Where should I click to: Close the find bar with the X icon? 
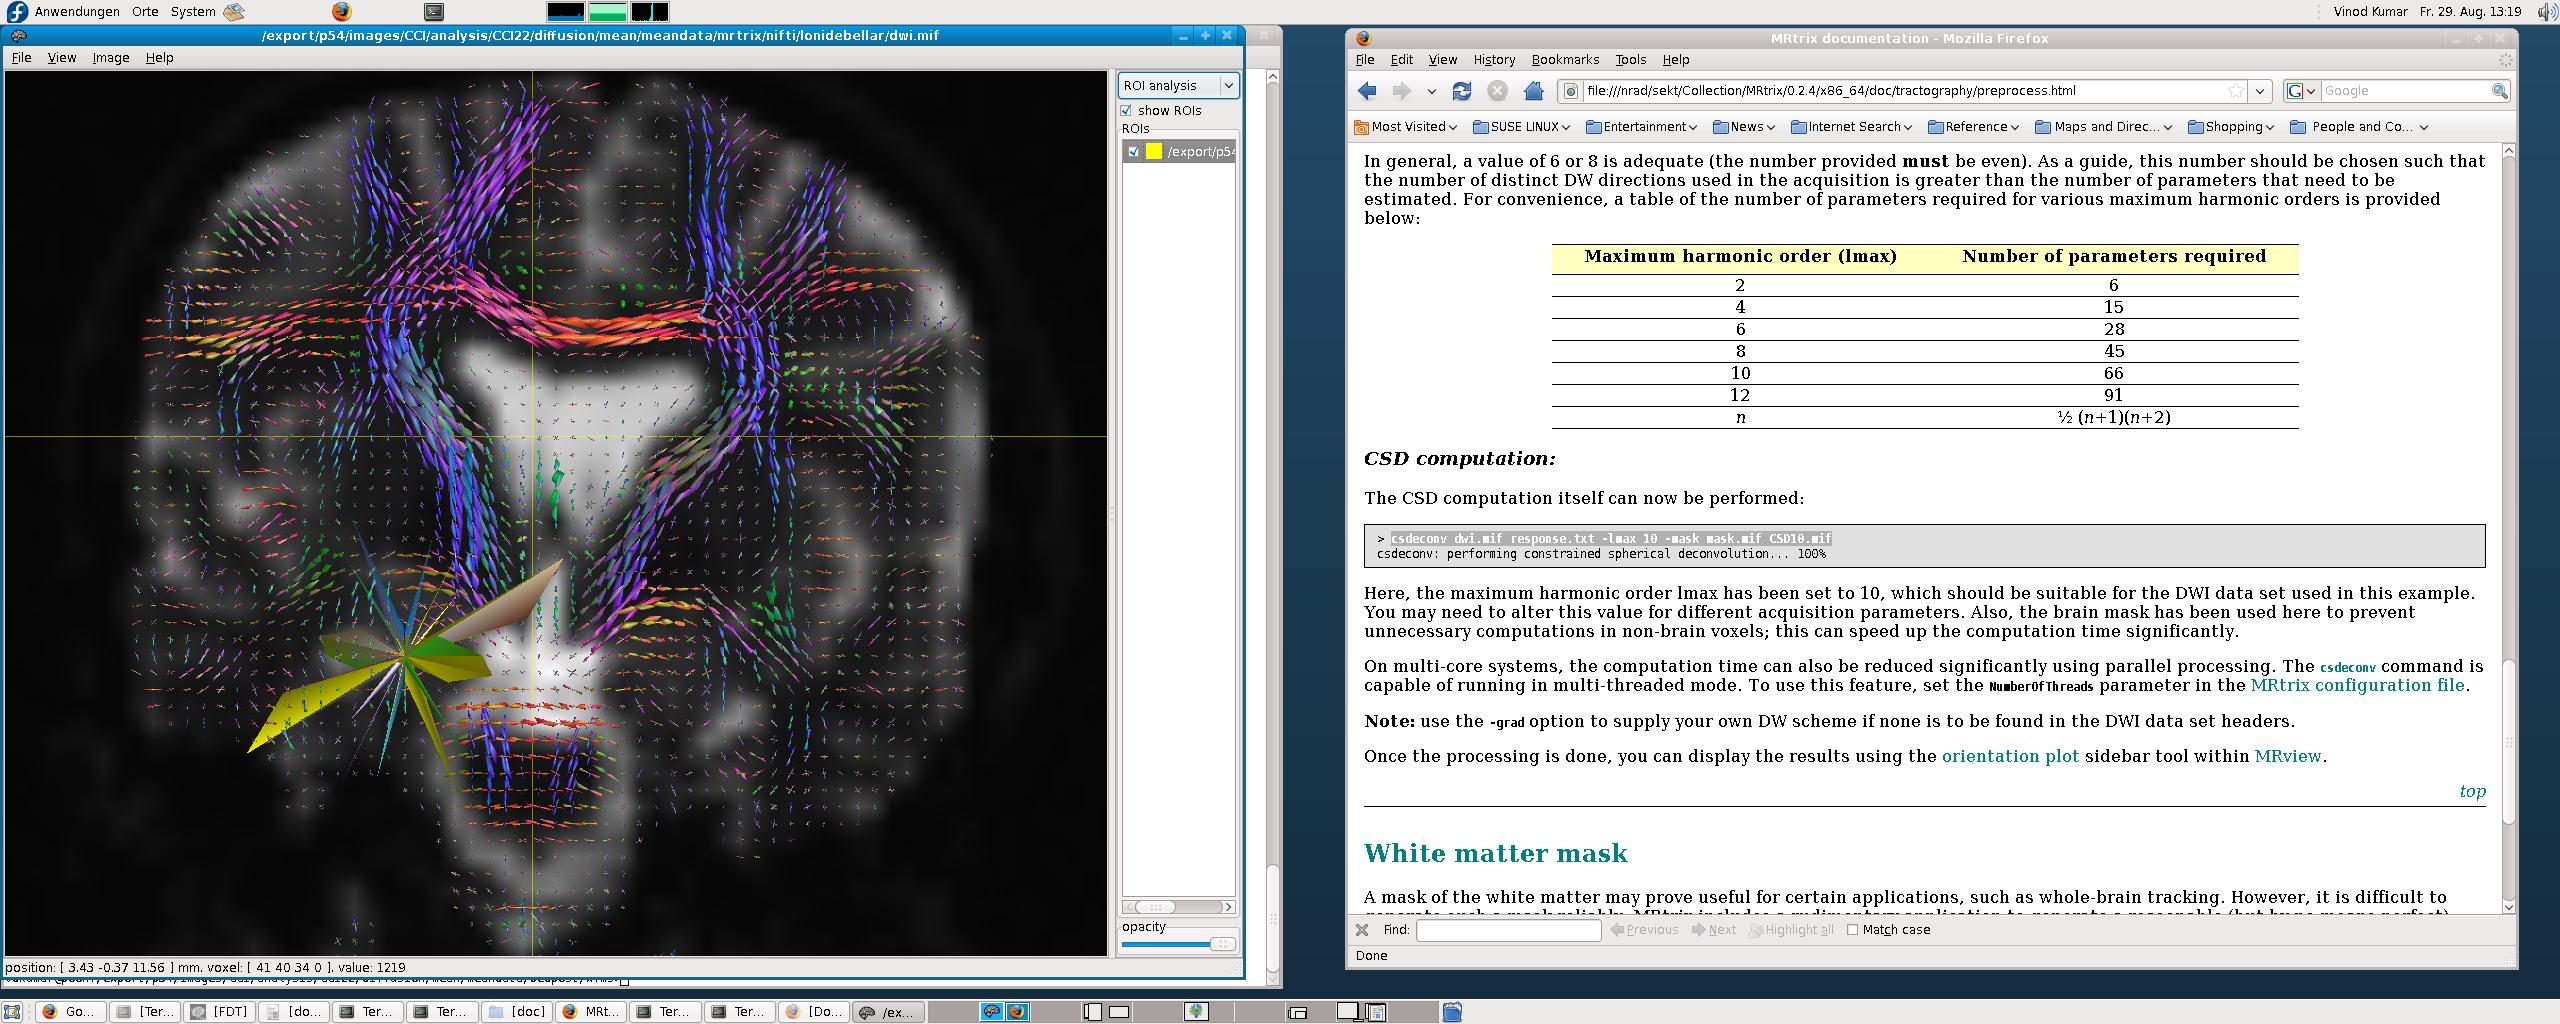tap(1362, 930)
